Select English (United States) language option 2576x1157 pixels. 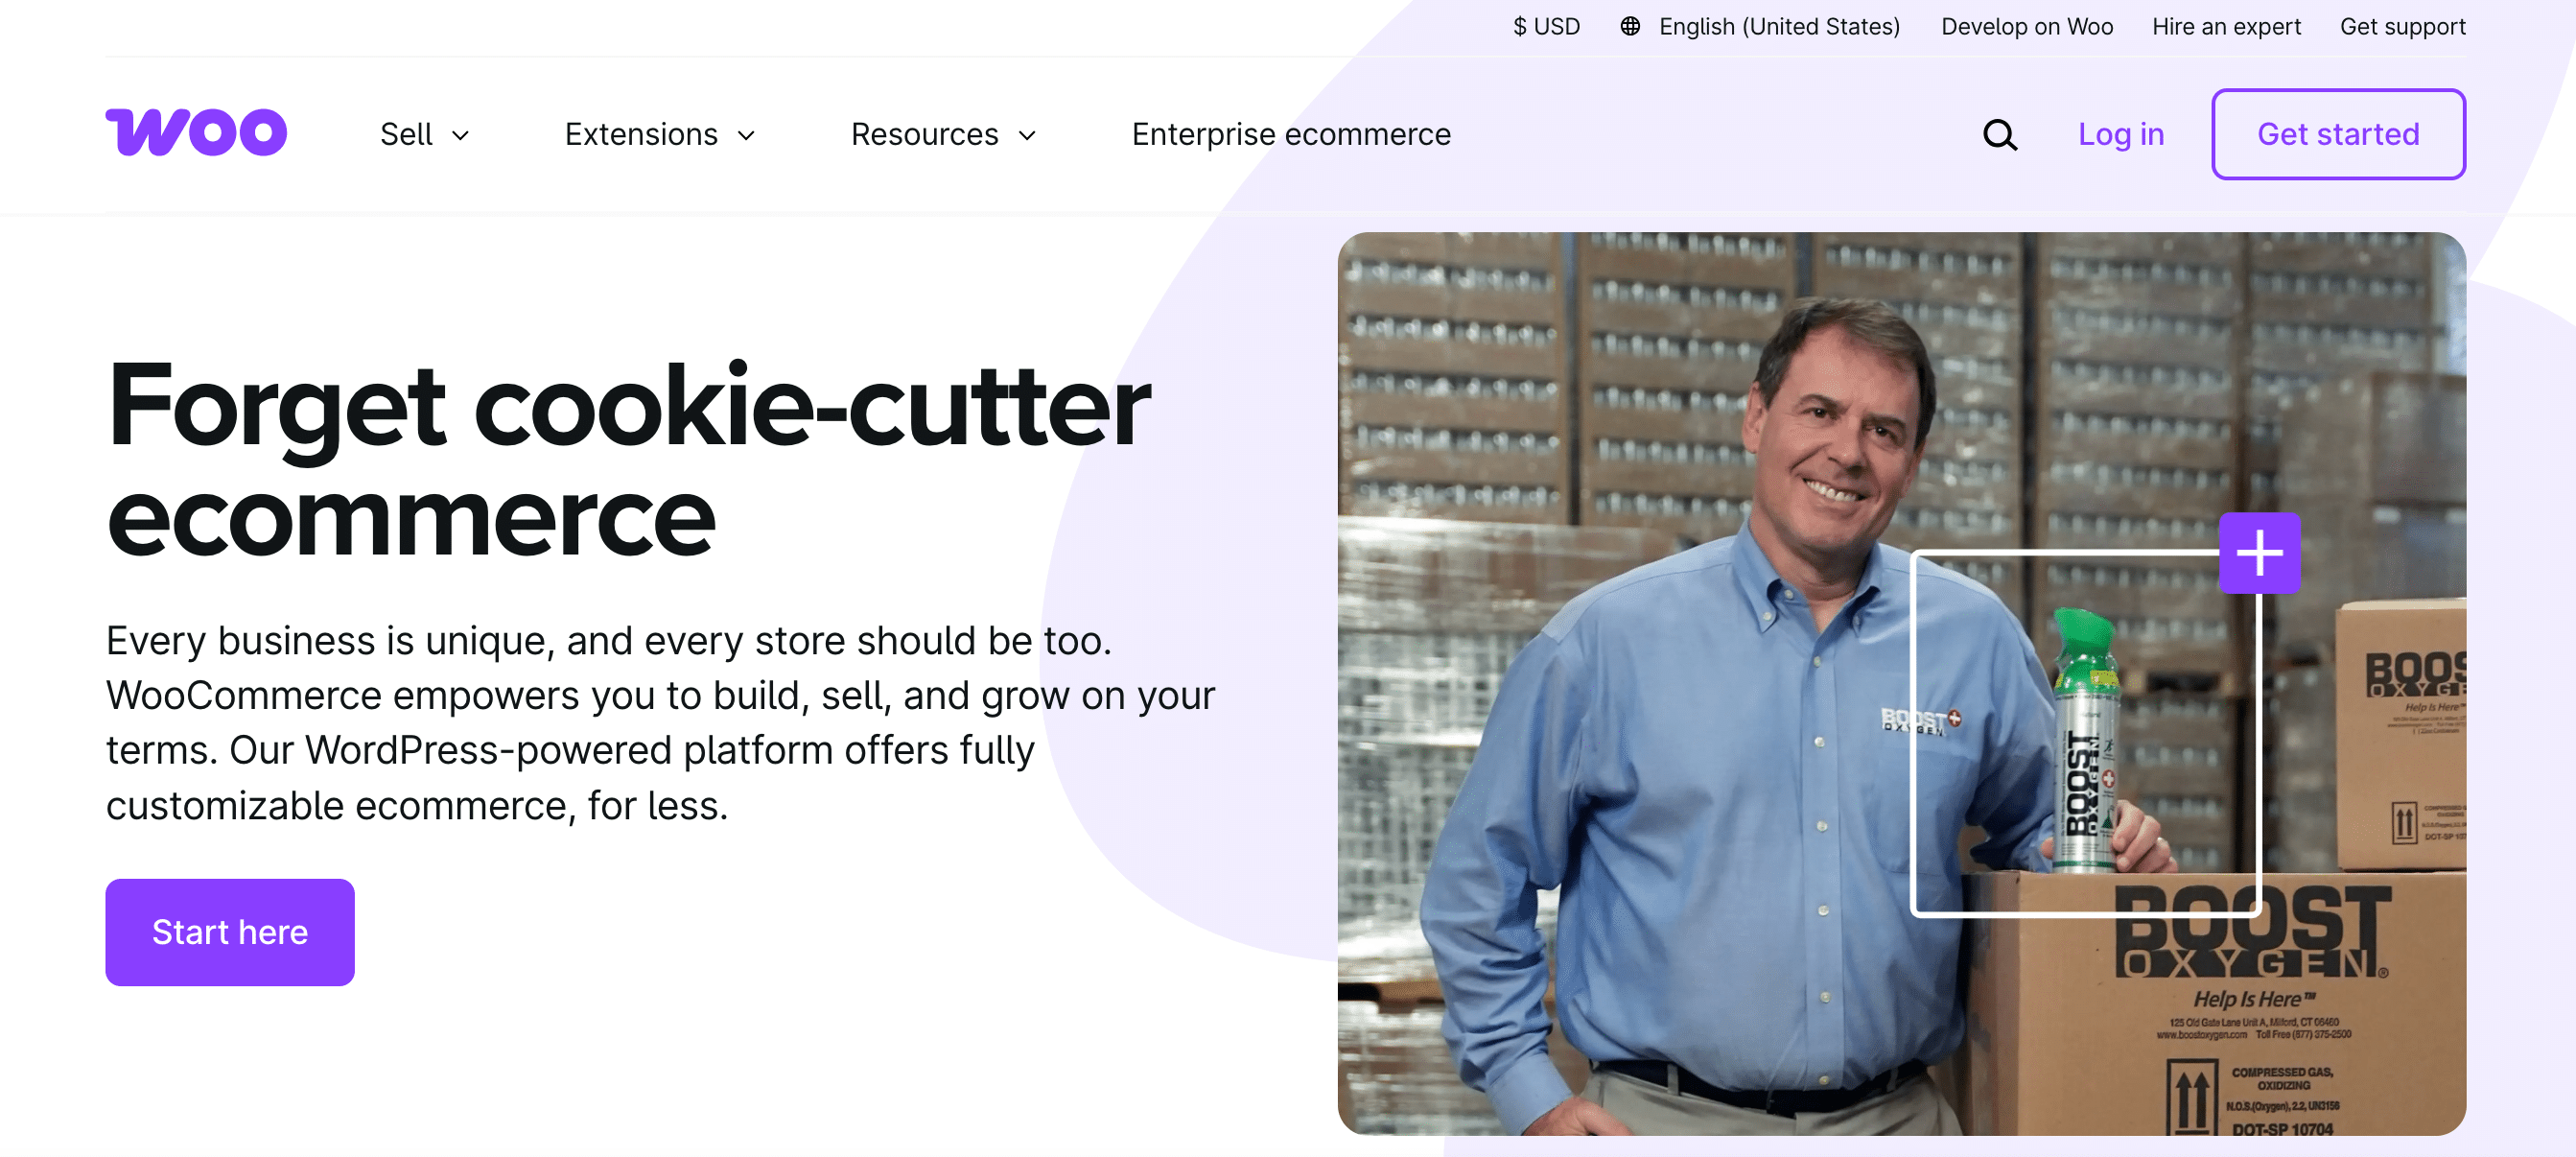pos(1778,27)
